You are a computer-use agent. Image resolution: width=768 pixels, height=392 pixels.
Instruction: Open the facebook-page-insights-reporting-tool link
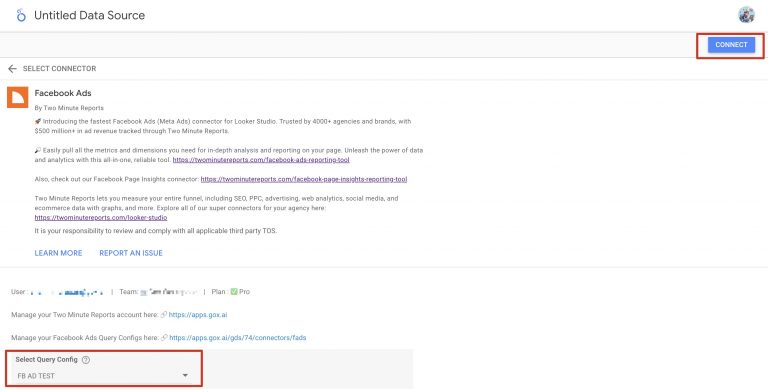click(x=304, y=179)
